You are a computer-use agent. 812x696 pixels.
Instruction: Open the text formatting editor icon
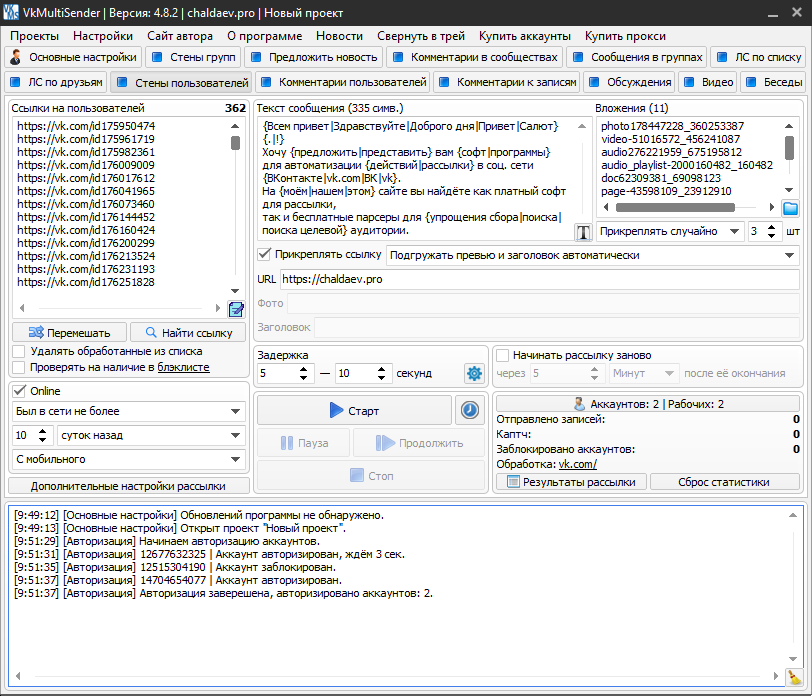tap(584, 232)
